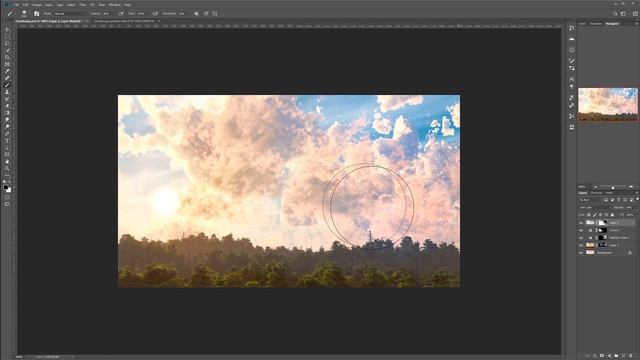Add layer style fx icon

pos(595,356)
